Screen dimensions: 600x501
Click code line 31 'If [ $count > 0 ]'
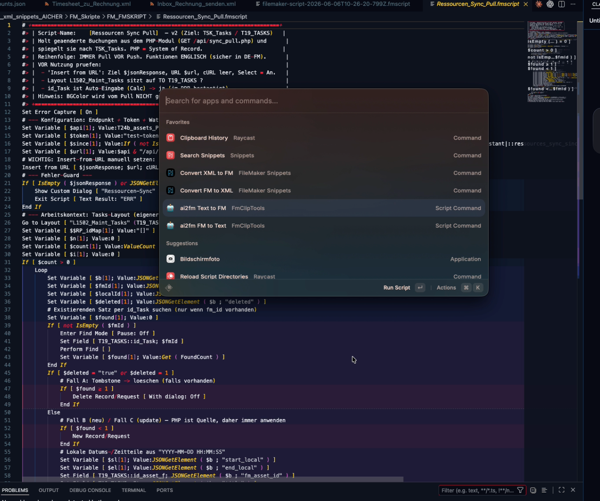click(x=49, y=262)
